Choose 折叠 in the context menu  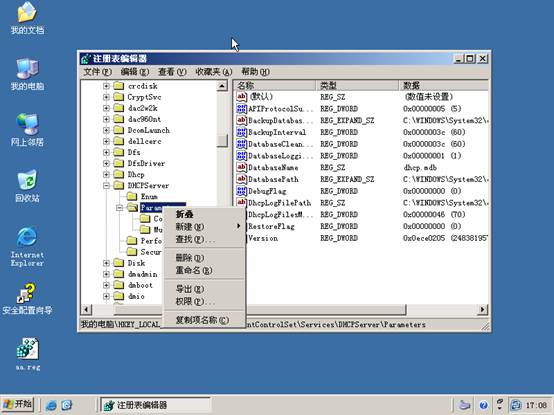tap(204, 214)
